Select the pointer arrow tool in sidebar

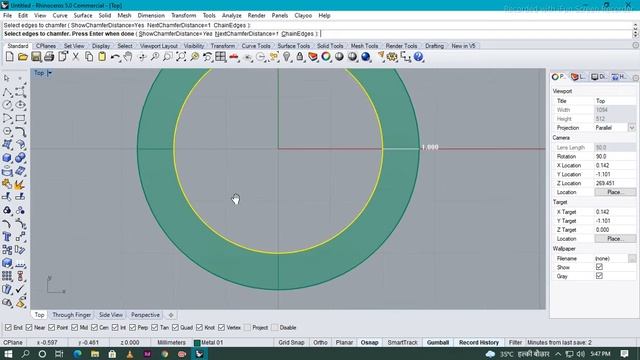[7, 78]
